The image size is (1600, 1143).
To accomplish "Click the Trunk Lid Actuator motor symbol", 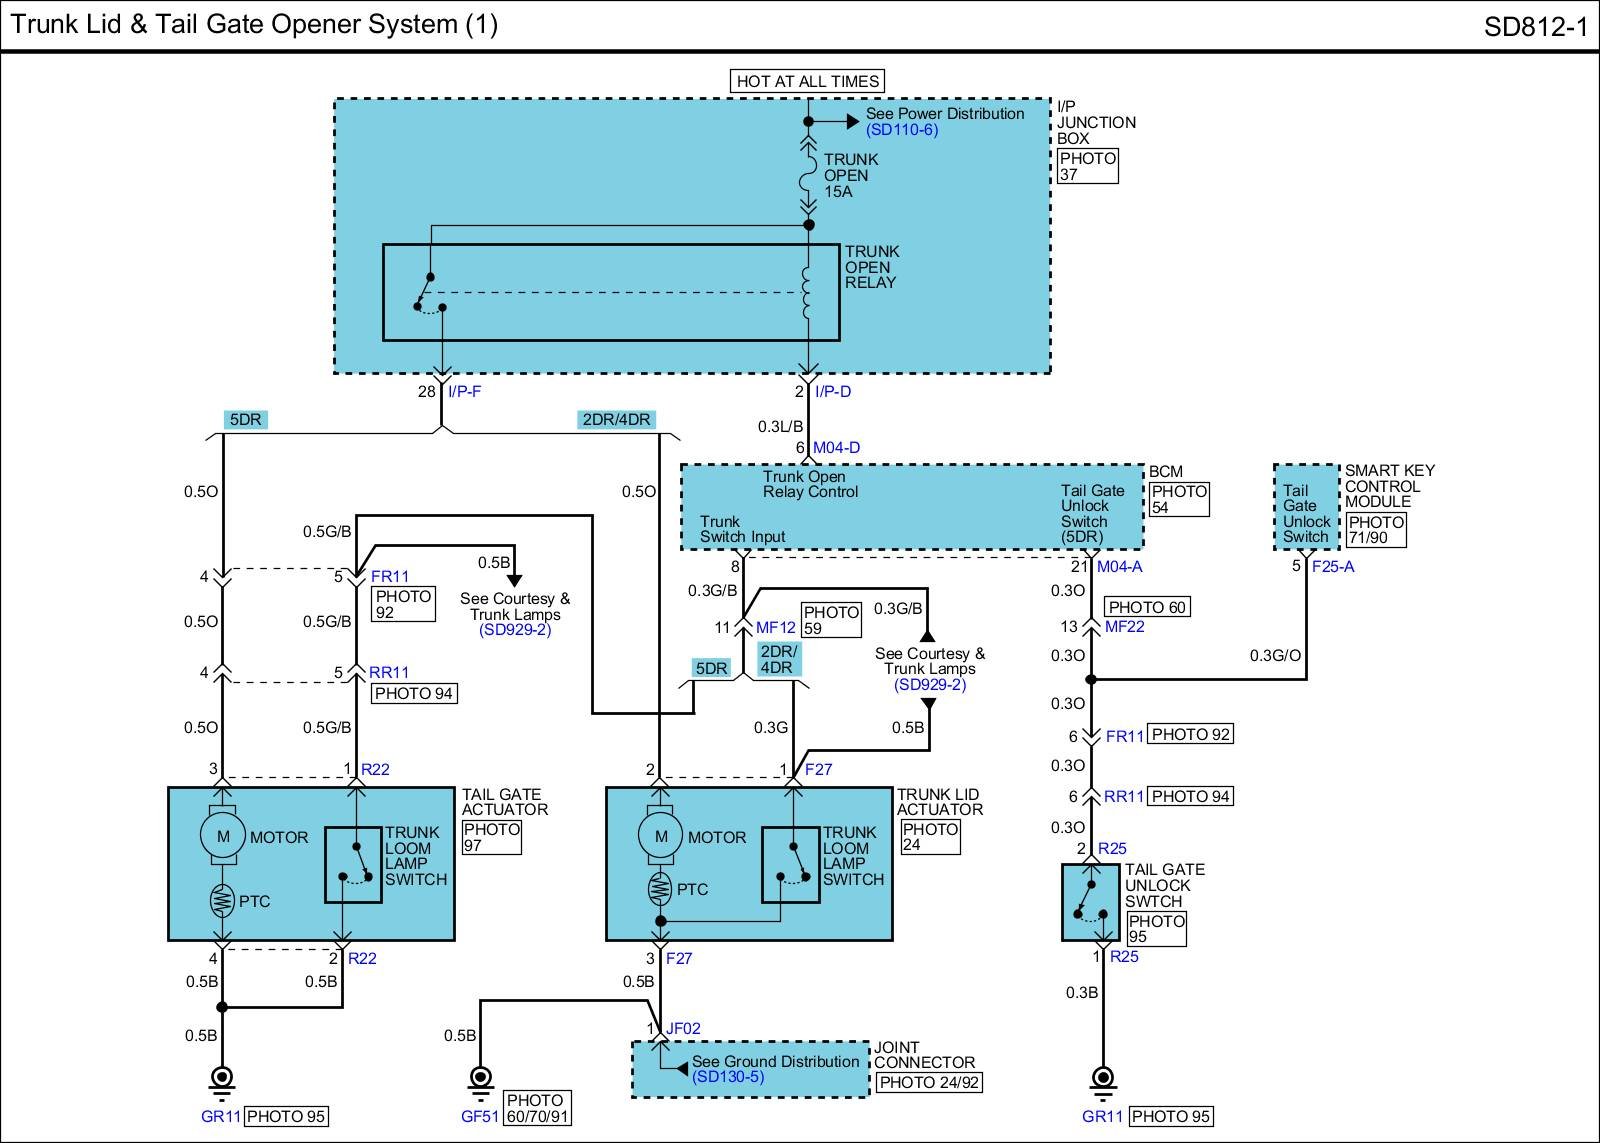I will point(660,836).
